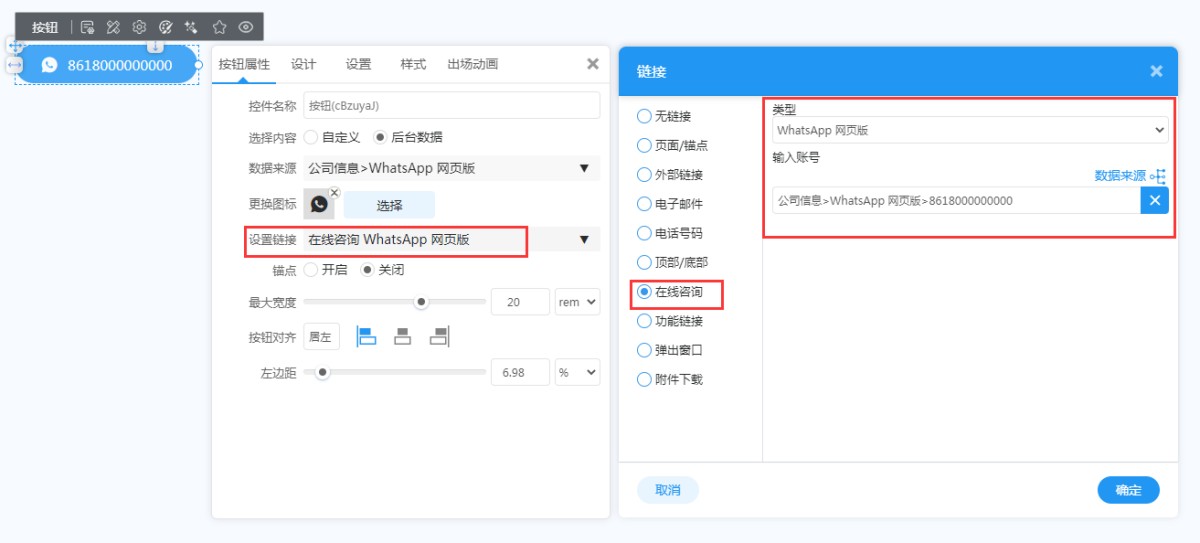Remove the WhatsApp icon thumbnail with X

[x=334, y=193]
